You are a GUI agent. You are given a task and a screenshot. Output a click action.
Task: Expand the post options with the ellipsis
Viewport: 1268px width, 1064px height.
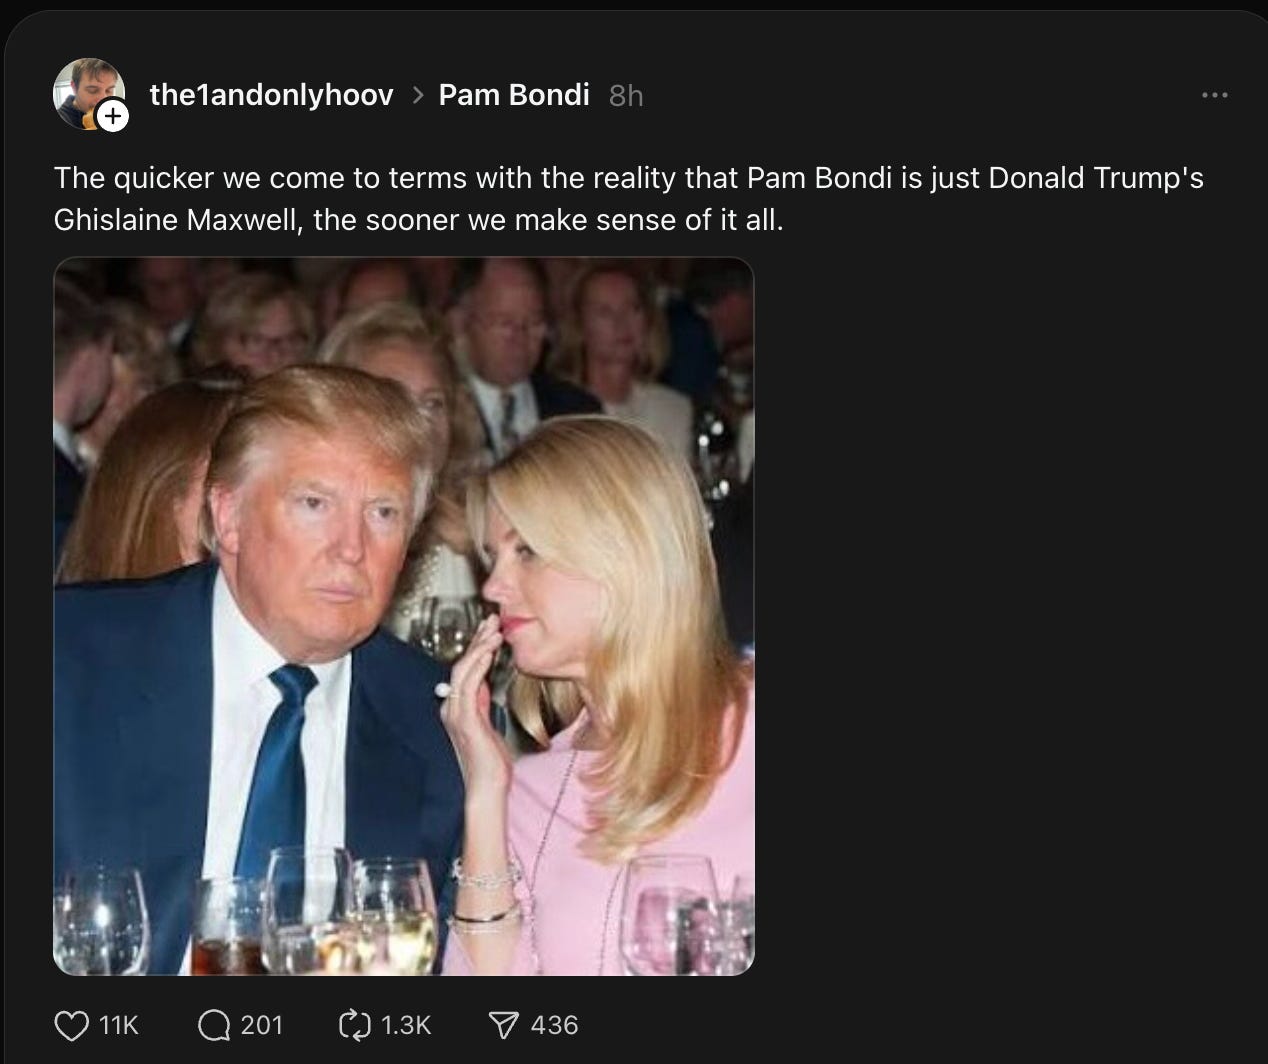[1213, 94]
